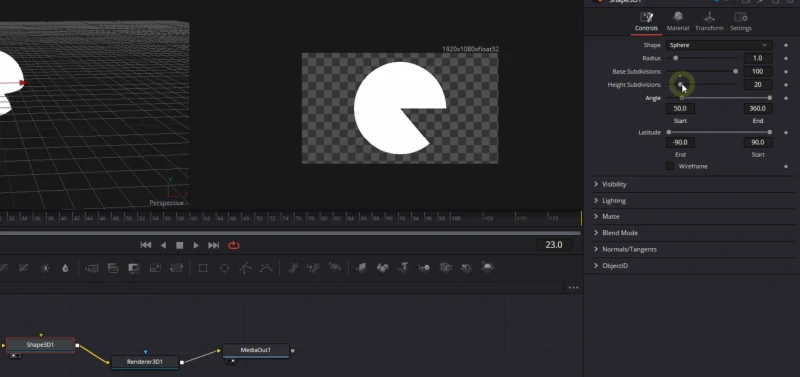Open the Shape dropdown showing Sphere

[x=719, y=45]
